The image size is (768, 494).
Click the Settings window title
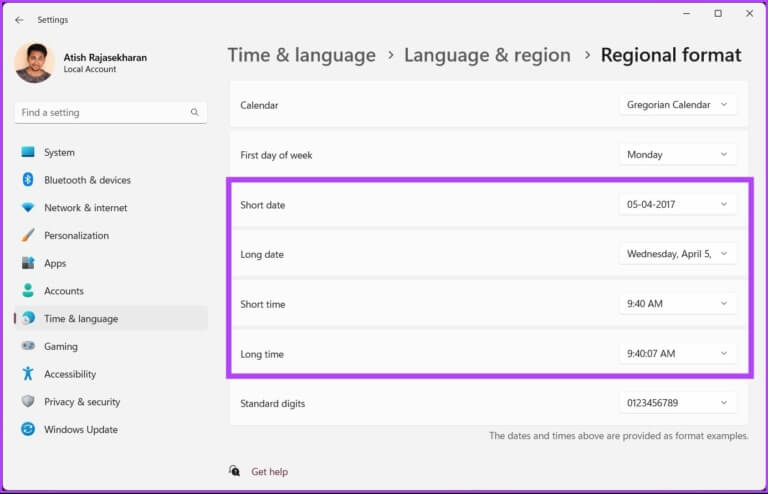tap(53, 20)
